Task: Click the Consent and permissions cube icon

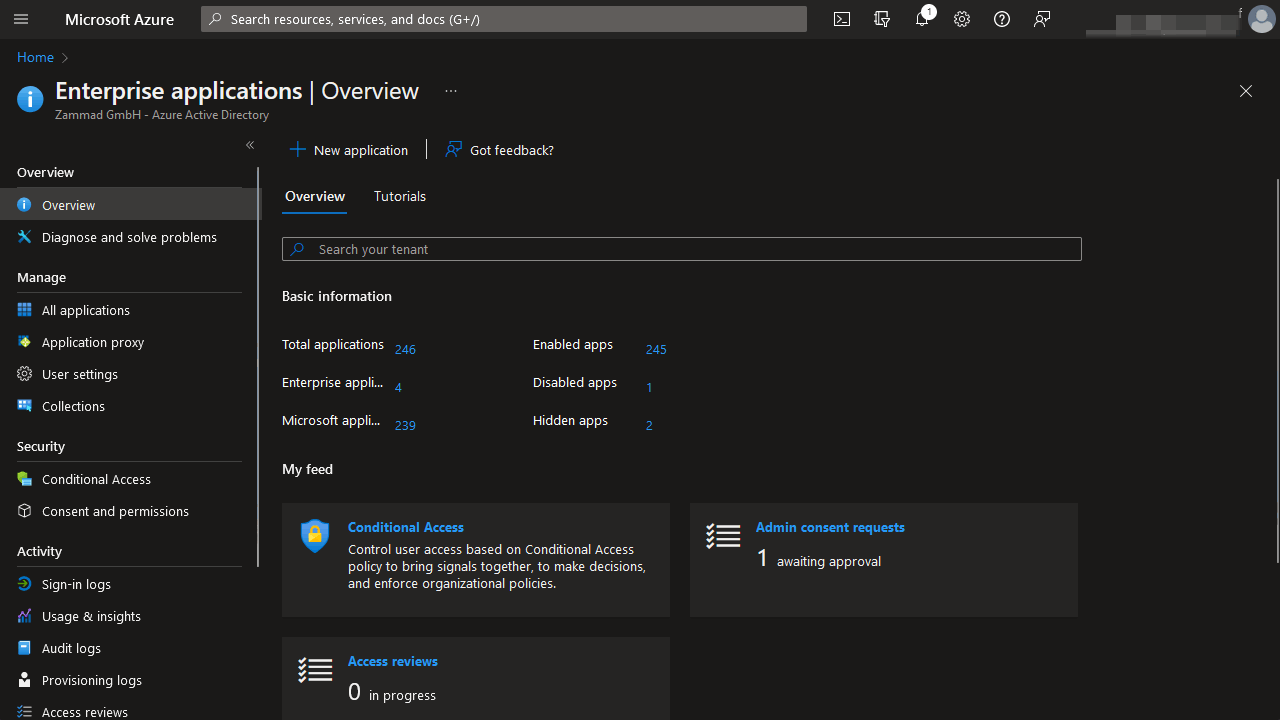Action: pyautogui.click(x=25, y=511)
